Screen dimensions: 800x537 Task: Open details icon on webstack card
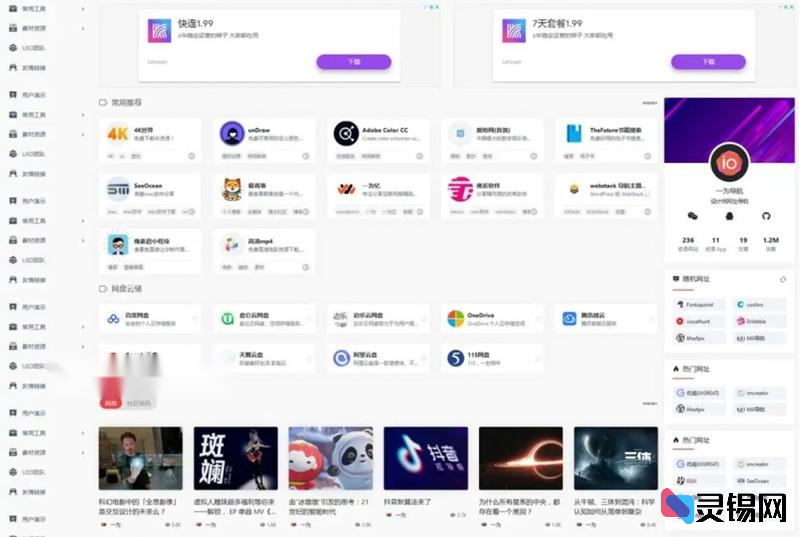(x=647, y=212)
